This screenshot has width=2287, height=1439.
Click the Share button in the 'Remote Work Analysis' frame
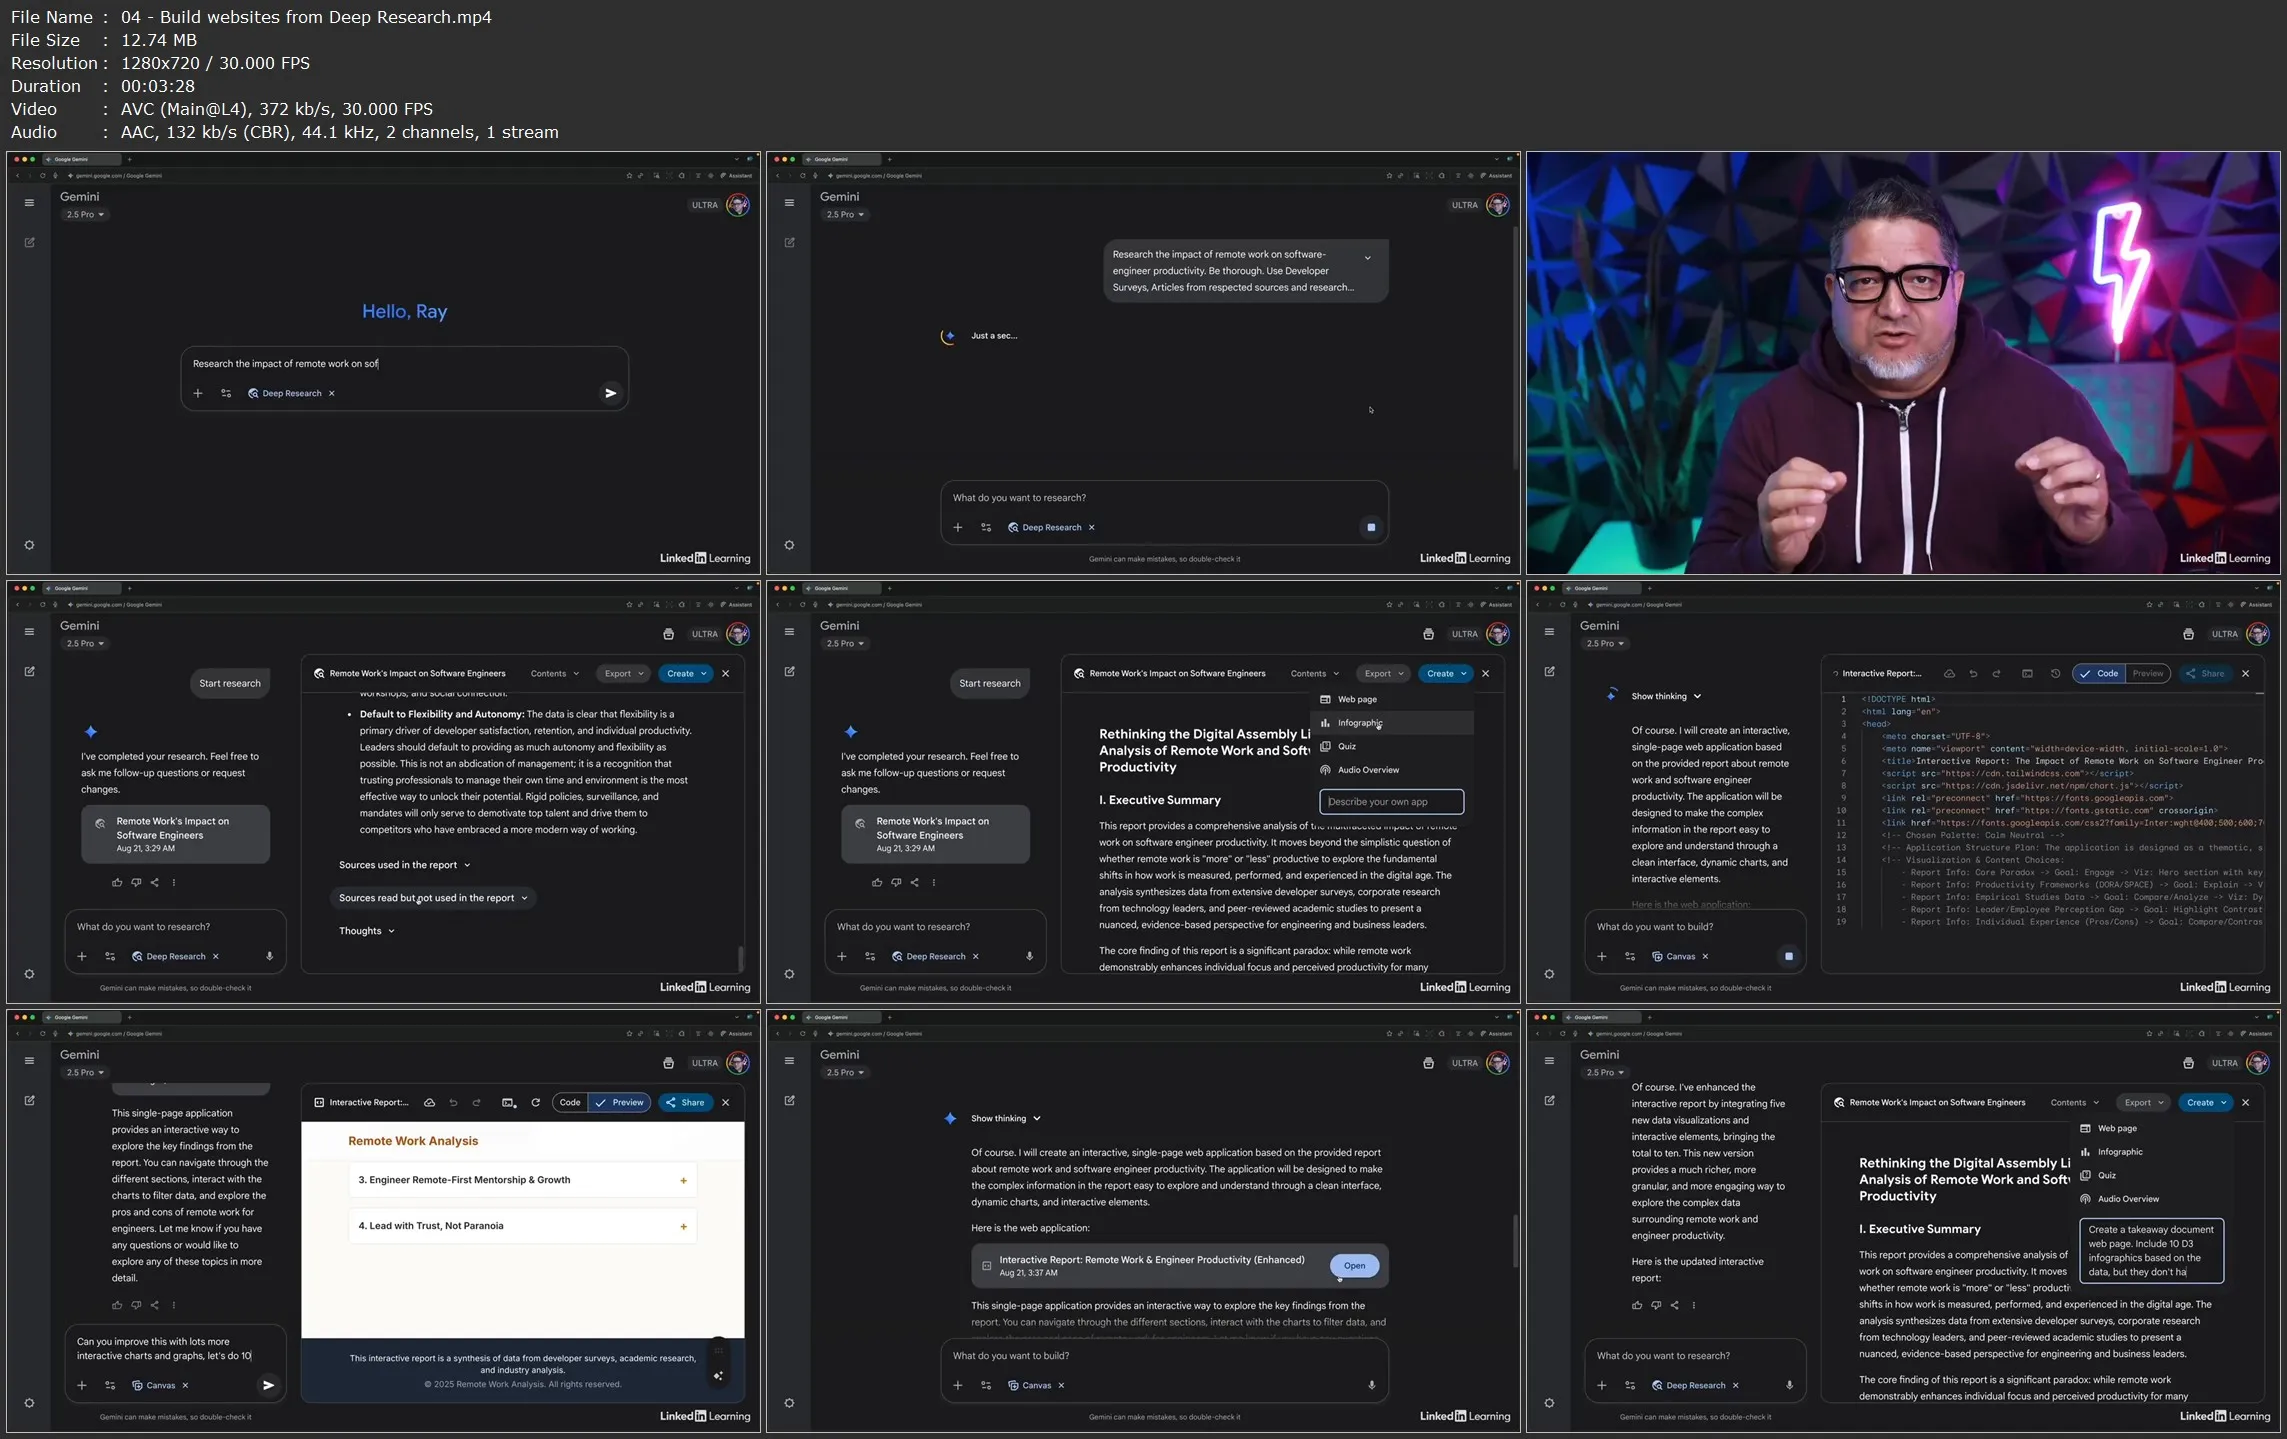pyautogui.click(x=684, y=1102)
